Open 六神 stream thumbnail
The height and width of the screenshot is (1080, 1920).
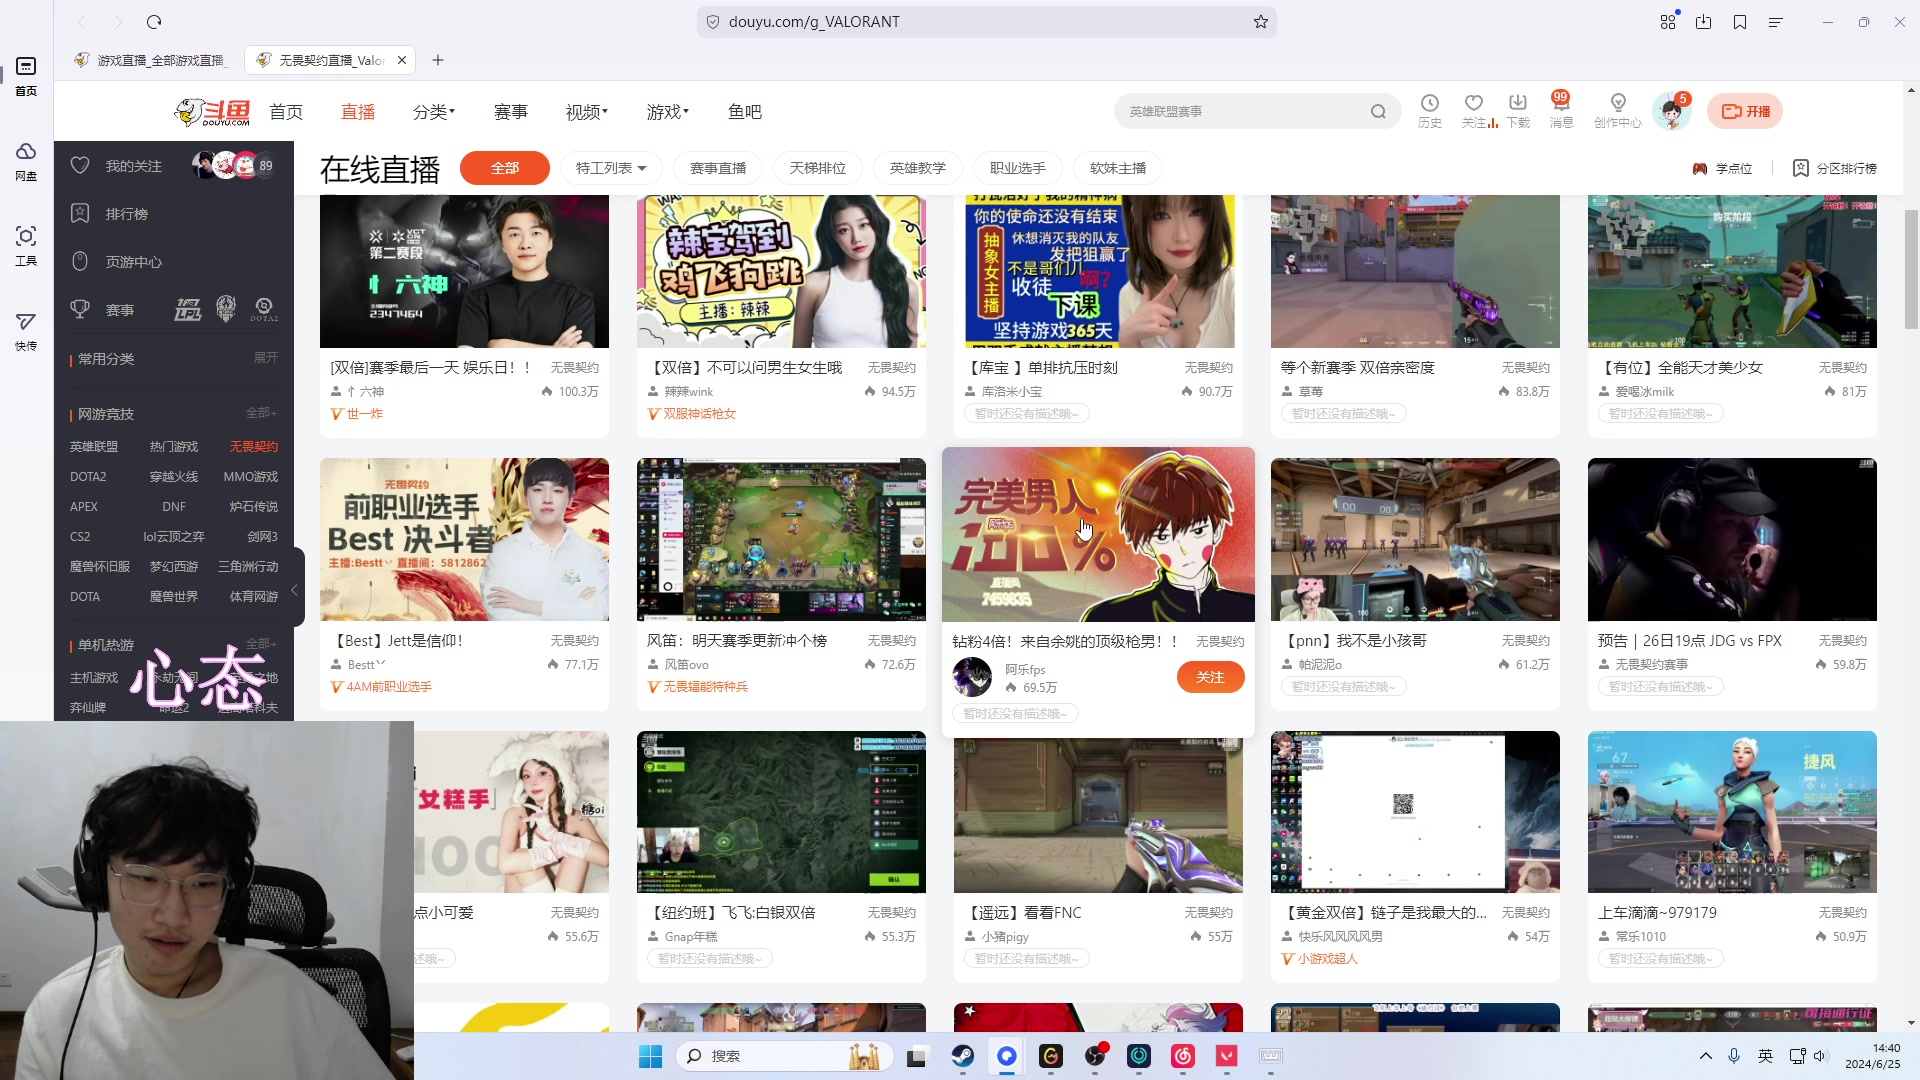464,272
